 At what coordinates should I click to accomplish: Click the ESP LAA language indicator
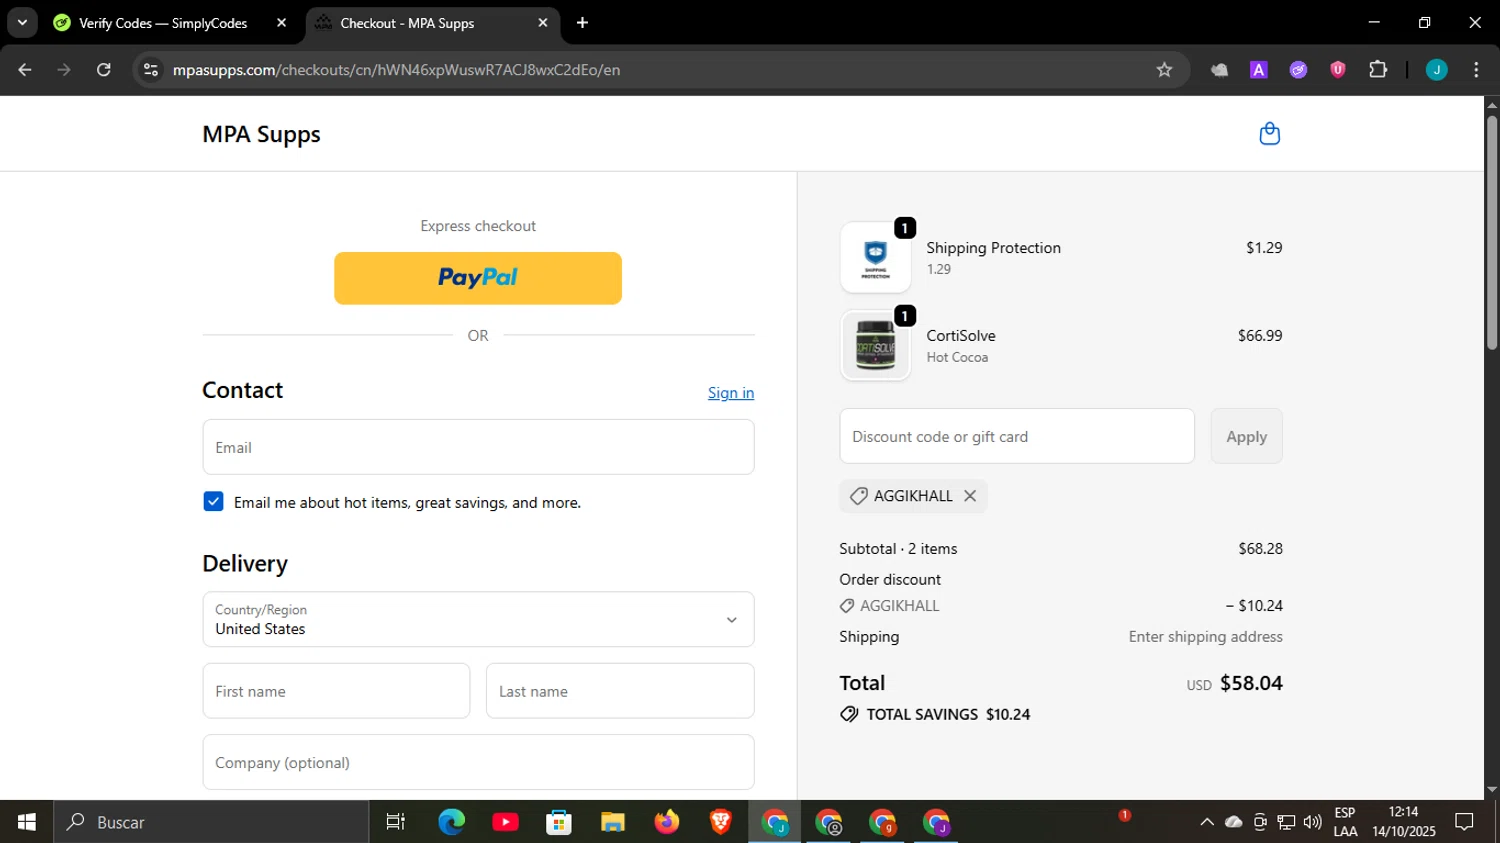tap(1345, 822)
